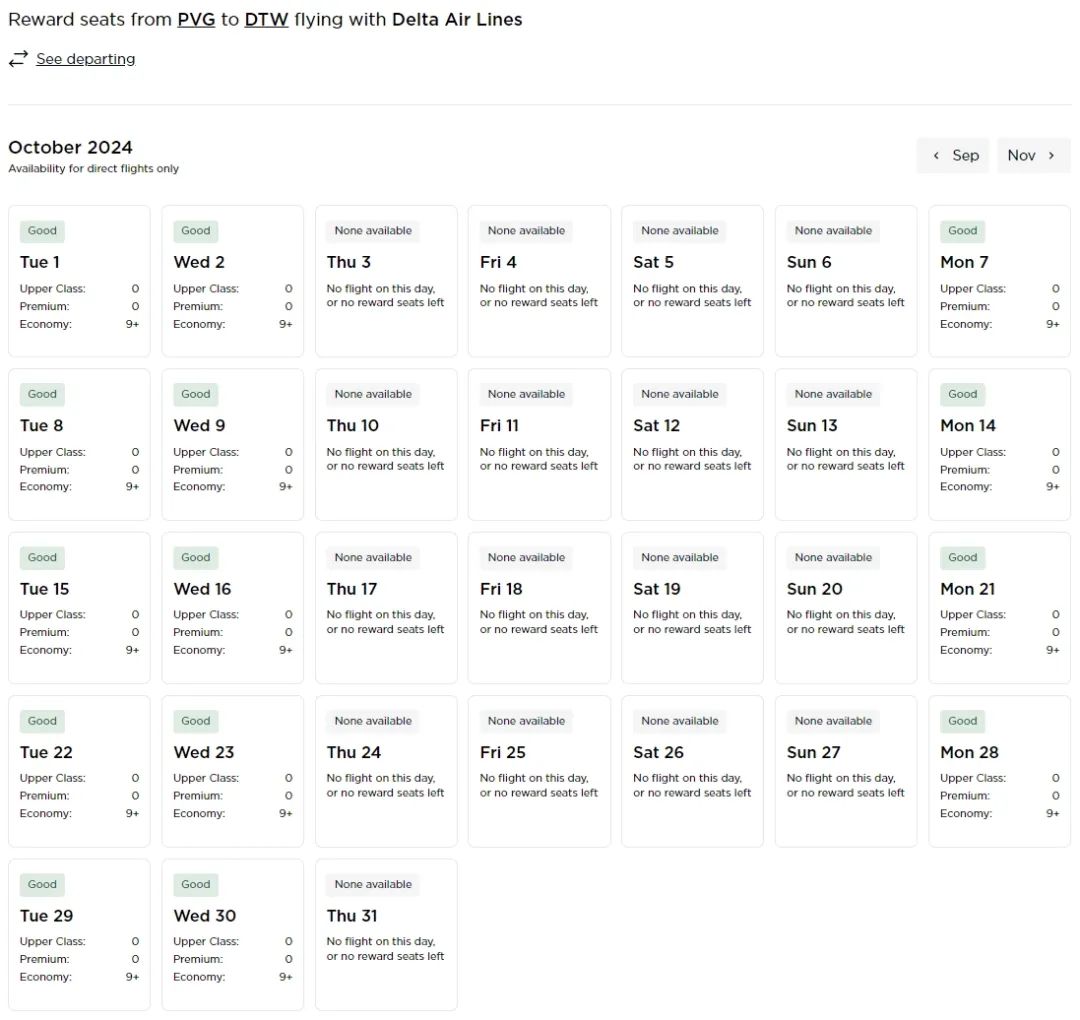1080x1020 pixels.
Task: Select the Wed 2 date card
Action: (232, 281)
